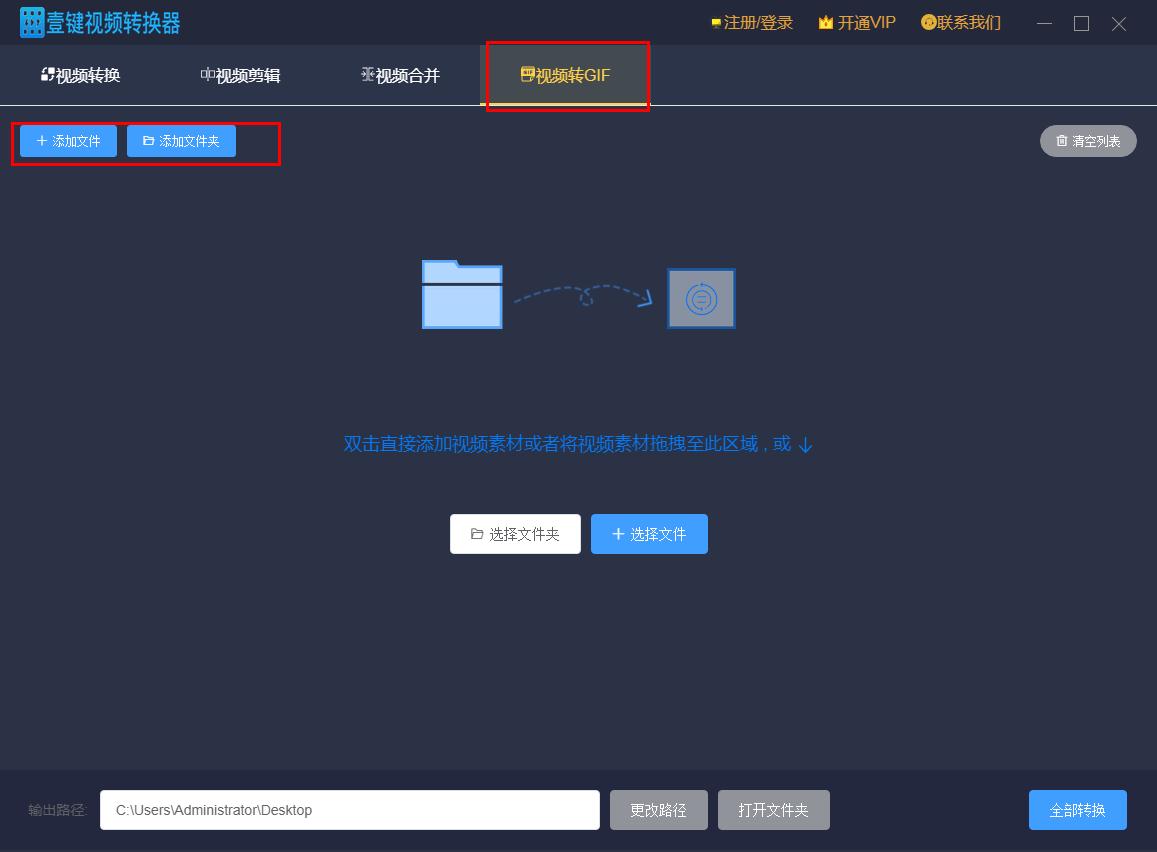Screen dimensions: 1157x852
Task: Click the scissors icon on 视频剪辑 tab
Action: point(207,73)
